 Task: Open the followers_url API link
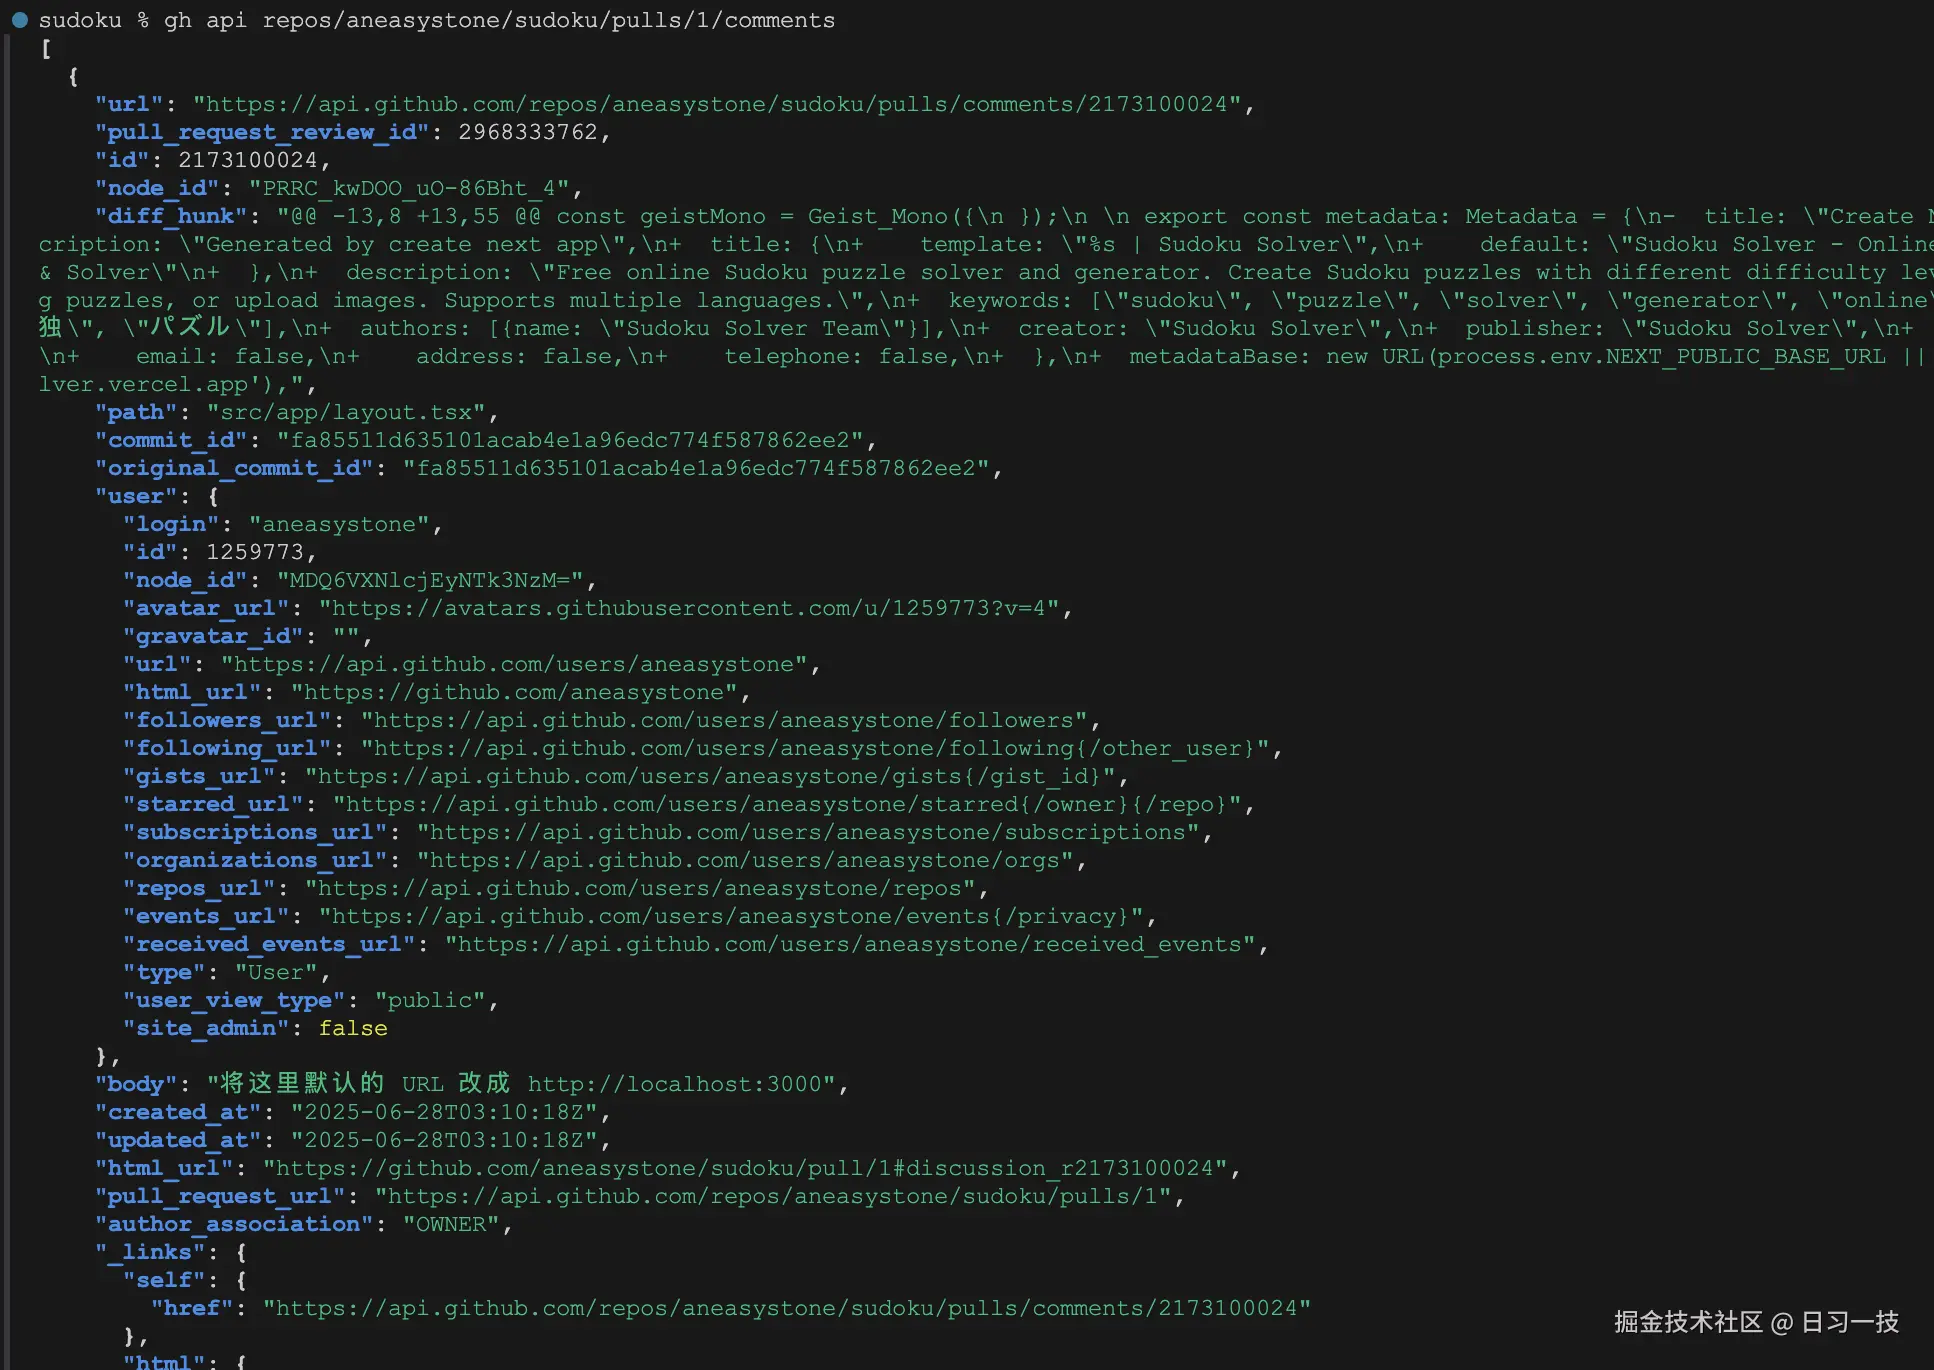point(729,720)
